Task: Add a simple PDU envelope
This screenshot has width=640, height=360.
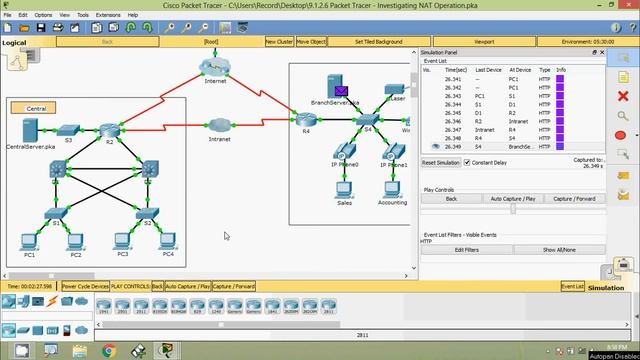Action: click(x=623, y=176)
